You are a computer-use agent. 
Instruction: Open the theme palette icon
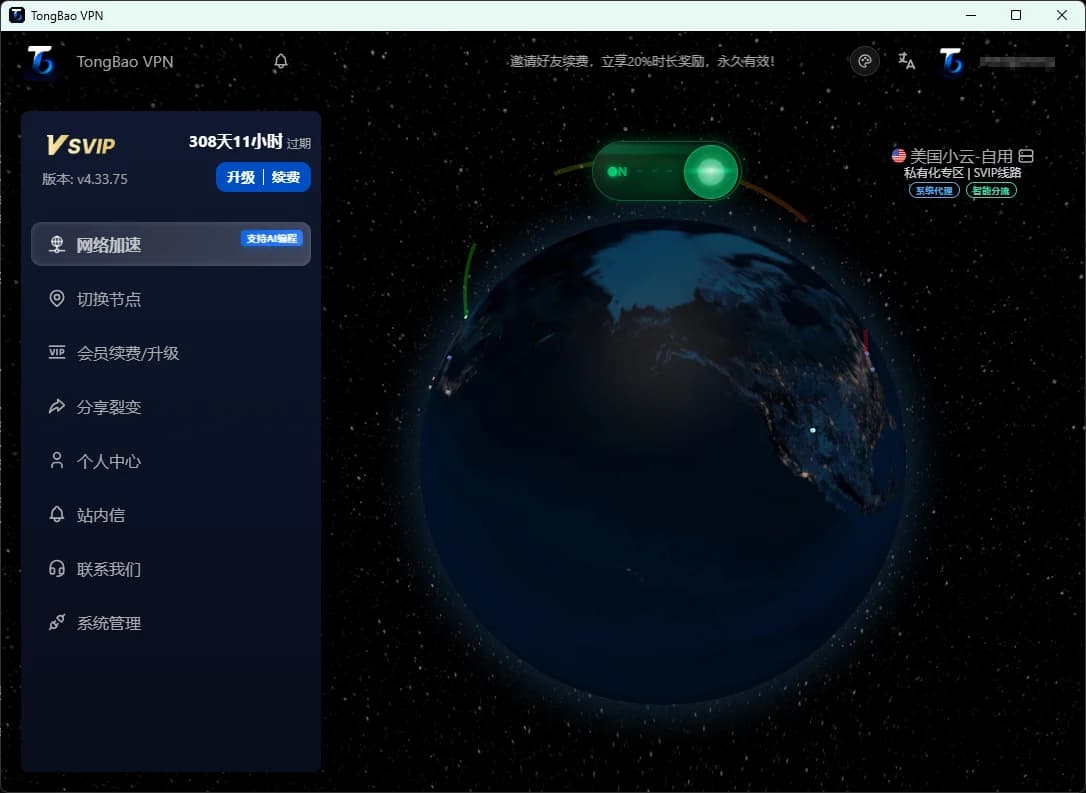coord(865,62)
